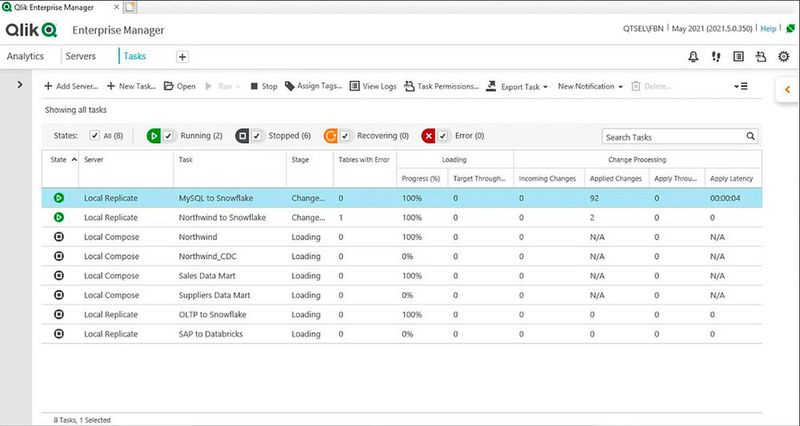800x426 pixels.
Task: Click stopped state icon of Suppliers Data Mart
Action: point(59,295)
